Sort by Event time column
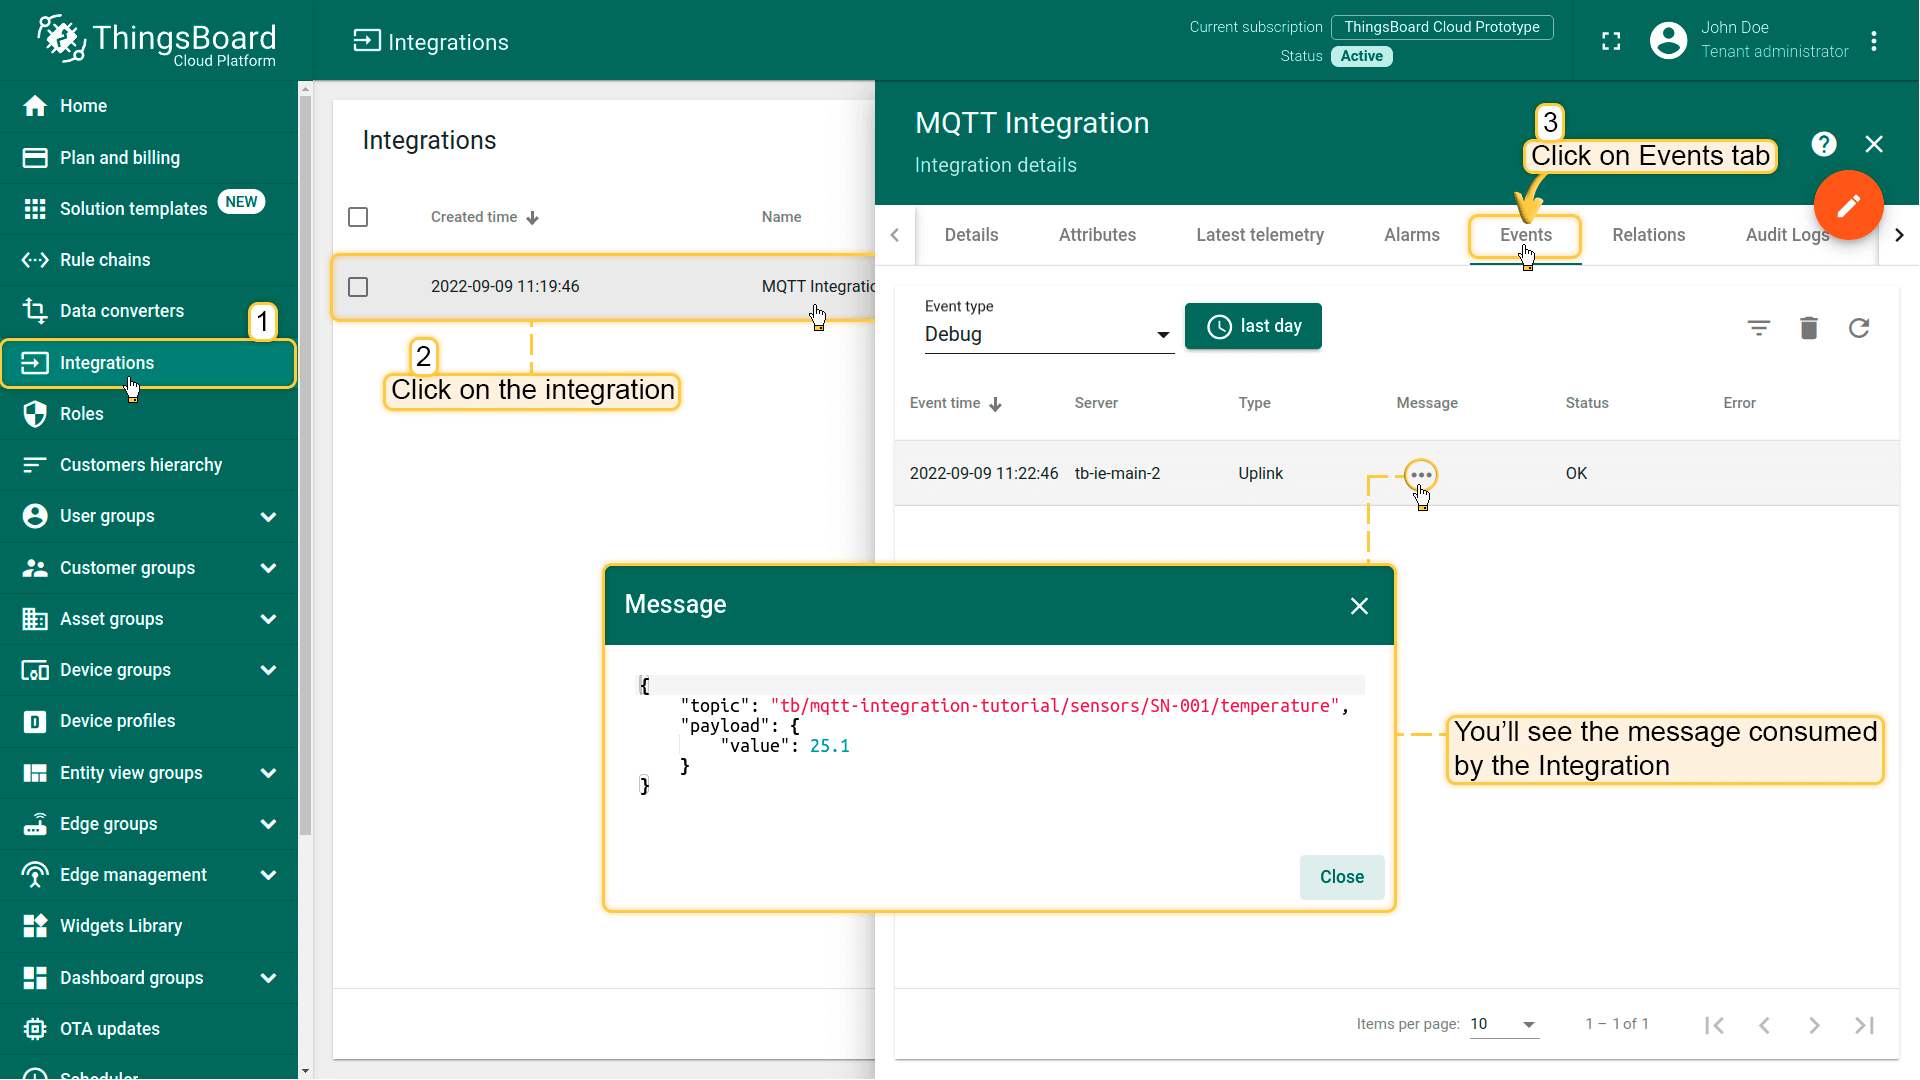This screenshot has width=1920, height=1080. point(955,404)
